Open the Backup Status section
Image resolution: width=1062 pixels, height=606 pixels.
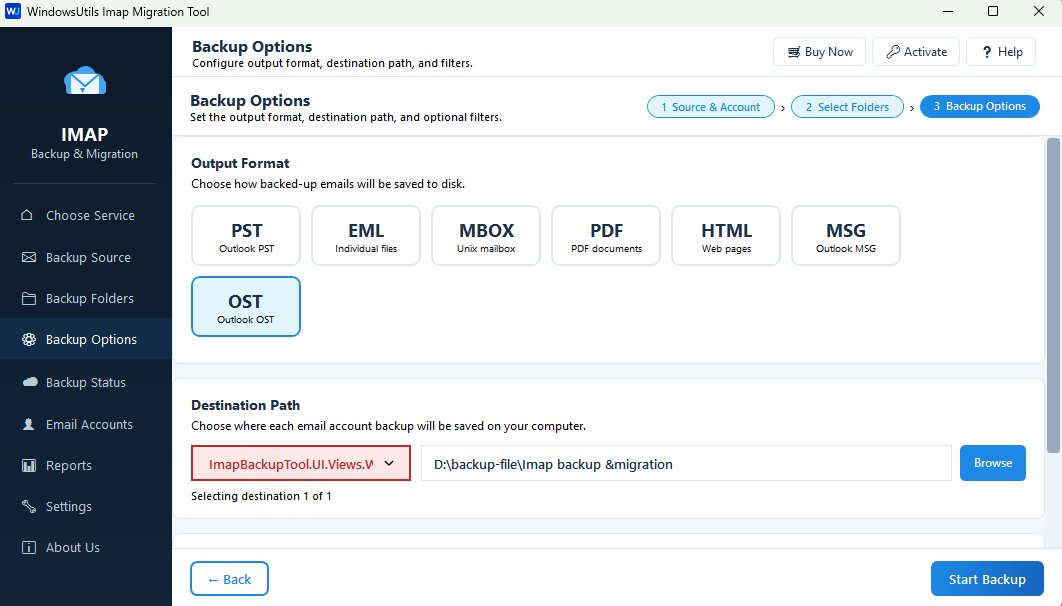(86, 382)
